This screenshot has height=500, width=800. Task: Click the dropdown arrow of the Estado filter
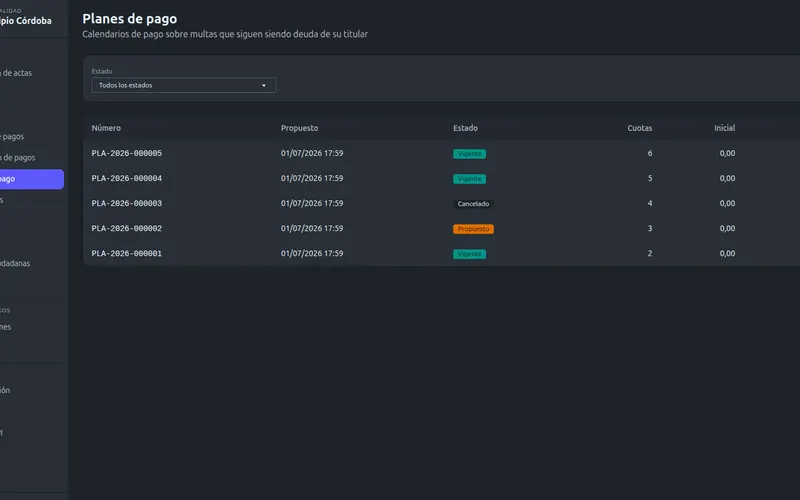pyautogui.click(x=264, y=86)
